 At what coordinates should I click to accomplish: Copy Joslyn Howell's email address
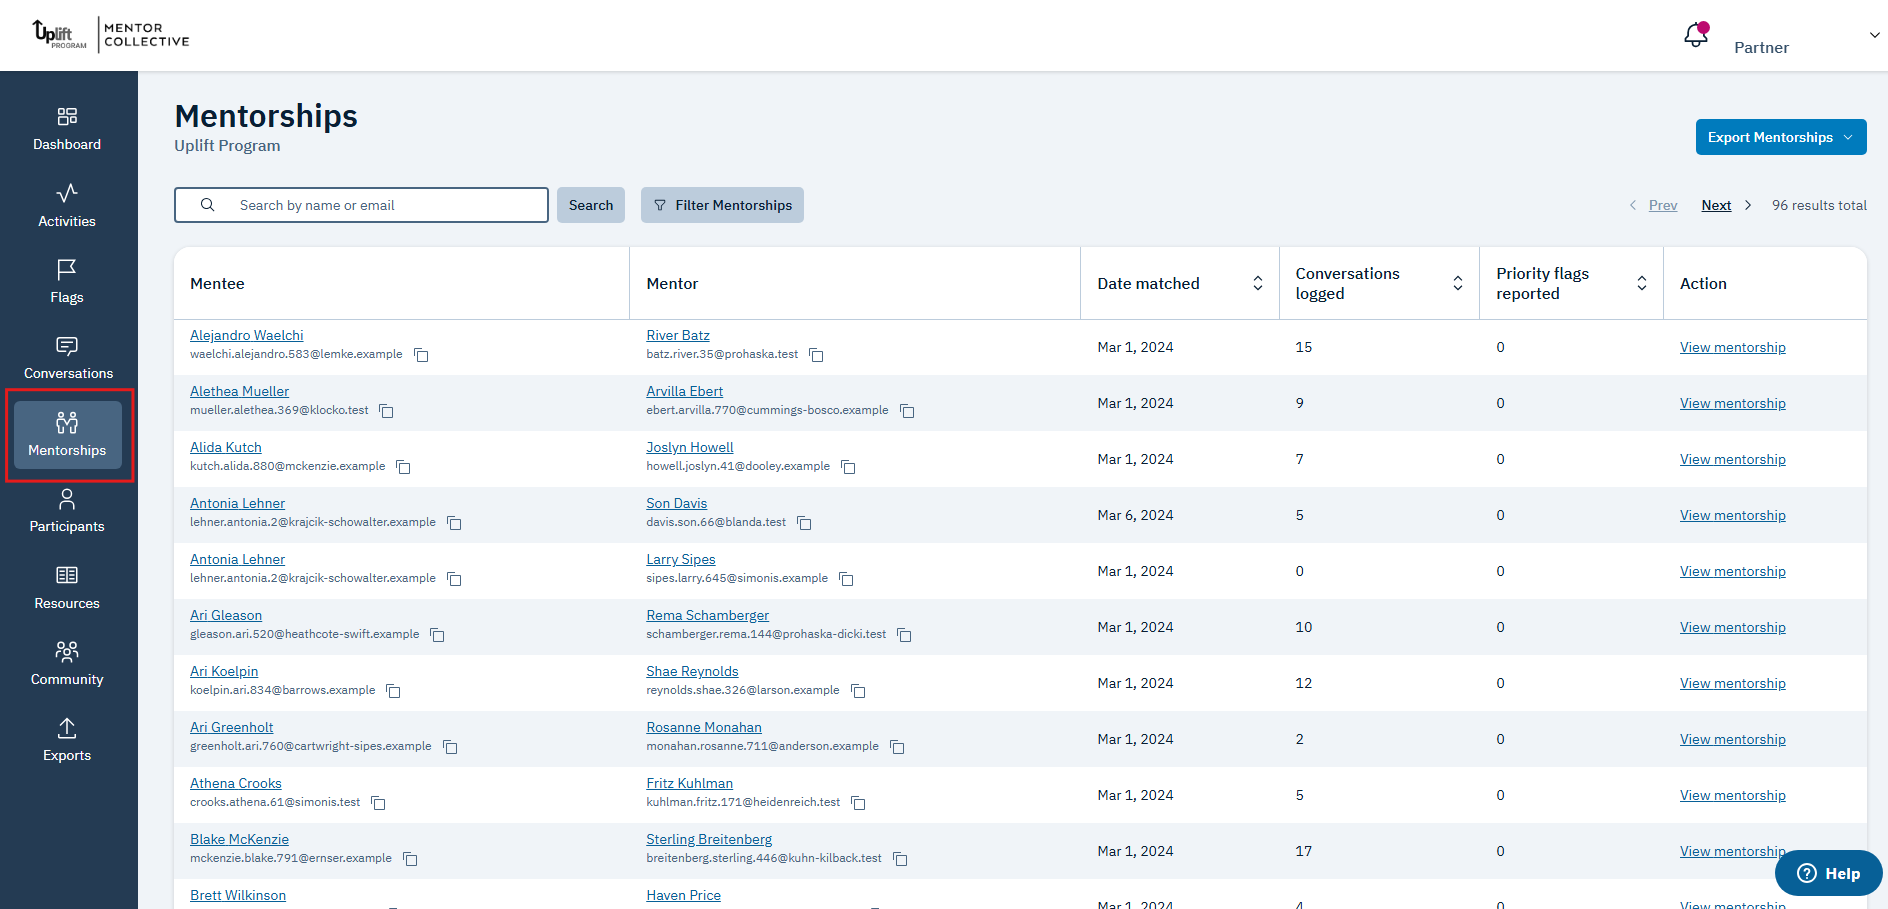click(848, 467)
